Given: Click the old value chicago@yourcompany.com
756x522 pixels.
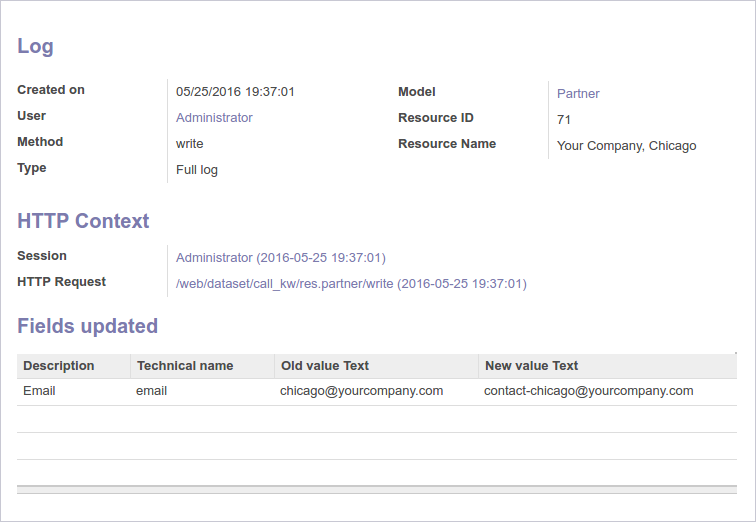Looking at the screenshot, I should 361,391.
